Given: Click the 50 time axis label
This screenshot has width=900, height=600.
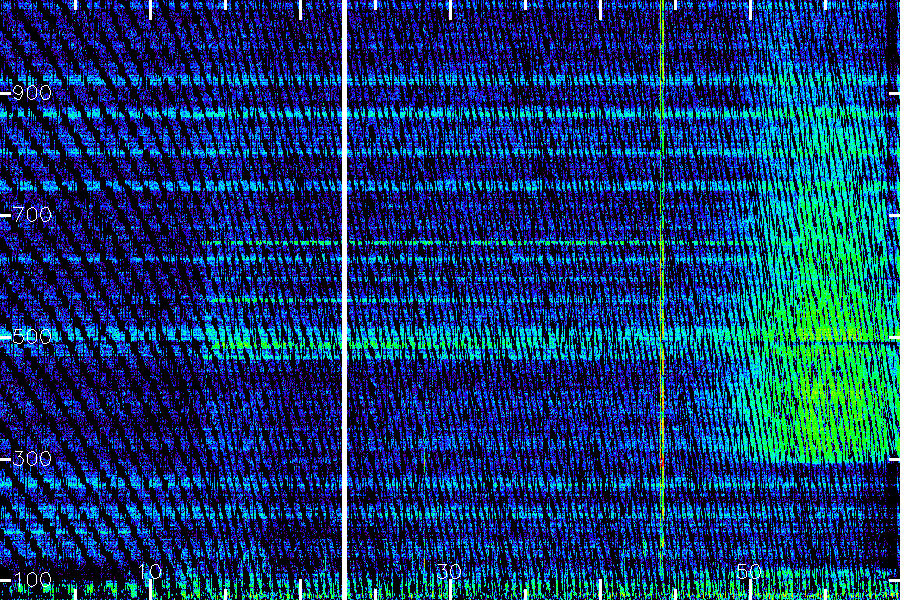Looking at the screenshot, I should click(749, 571).
